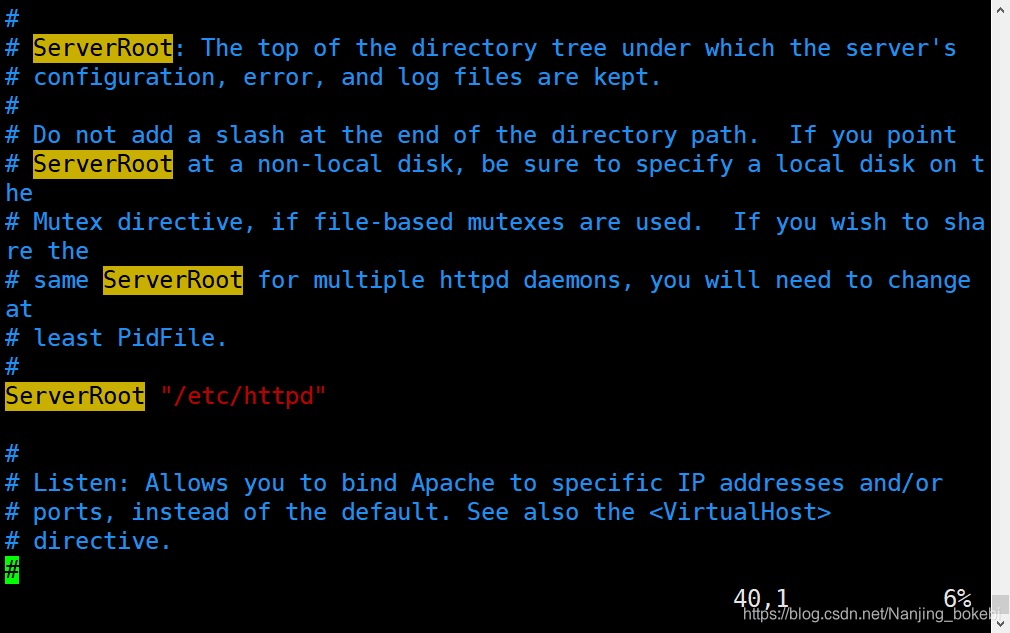Click the highlighted ServerRoot in the first comment line
The width and height of the screenshot is (1010, 633).
(103, 48)
